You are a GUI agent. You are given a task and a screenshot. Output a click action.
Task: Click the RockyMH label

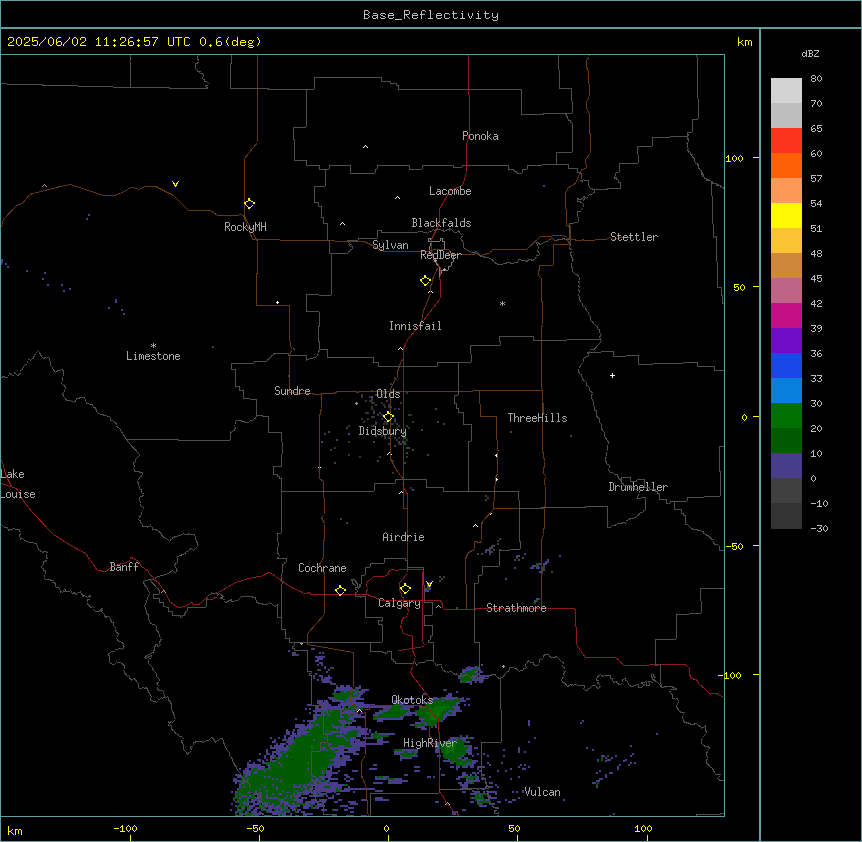(x=245, y=227)
